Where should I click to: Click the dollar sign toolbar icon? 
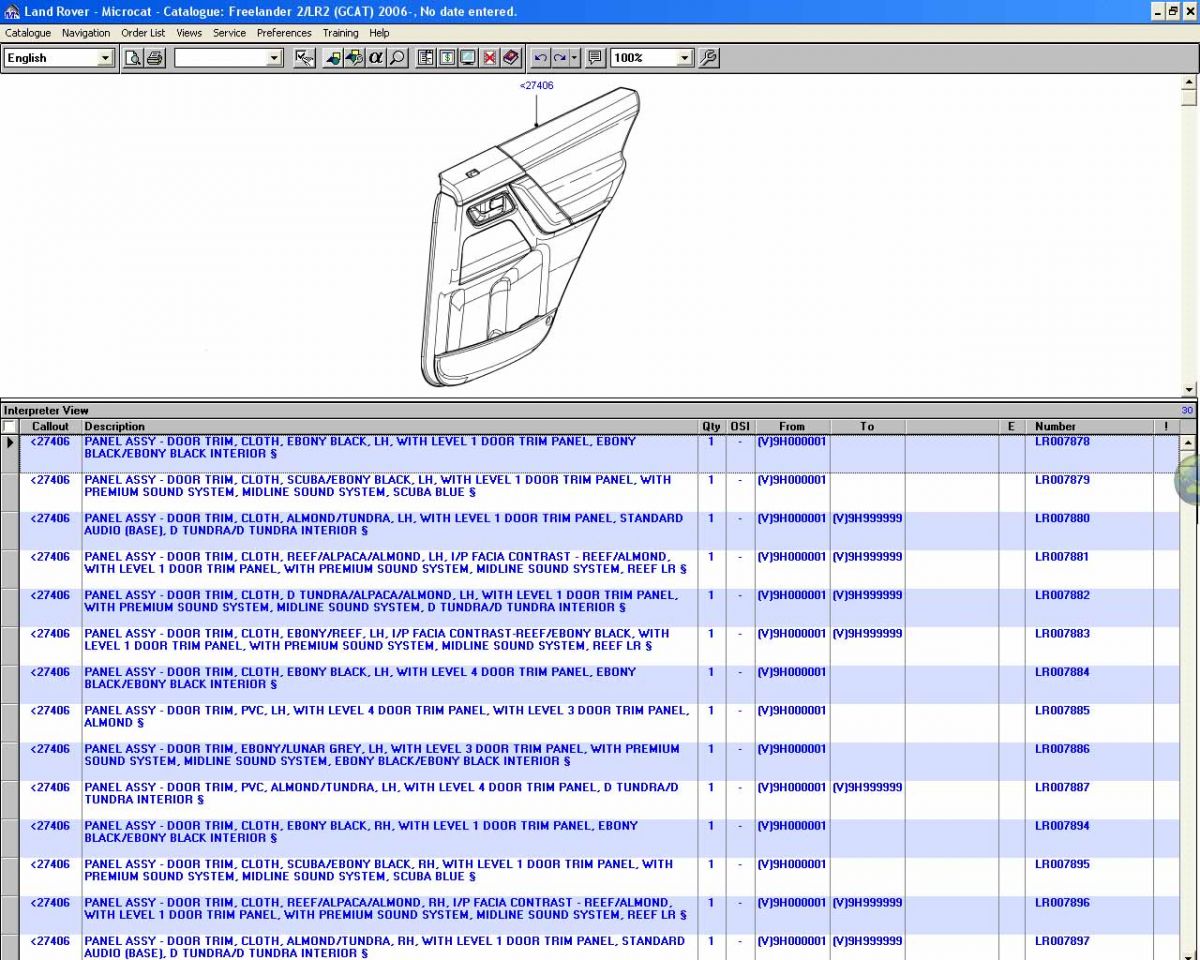coord(446,58)
